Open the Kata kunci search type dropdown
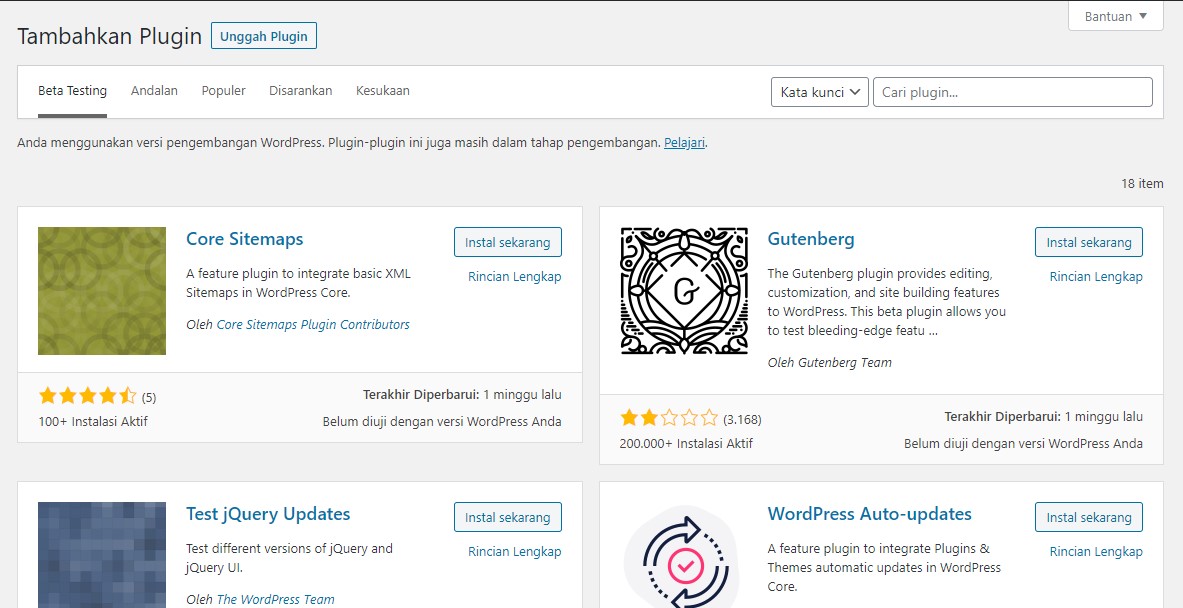The width and height of the screenshot is (1183, 608). pyautogui.click(x=819, y=92)
